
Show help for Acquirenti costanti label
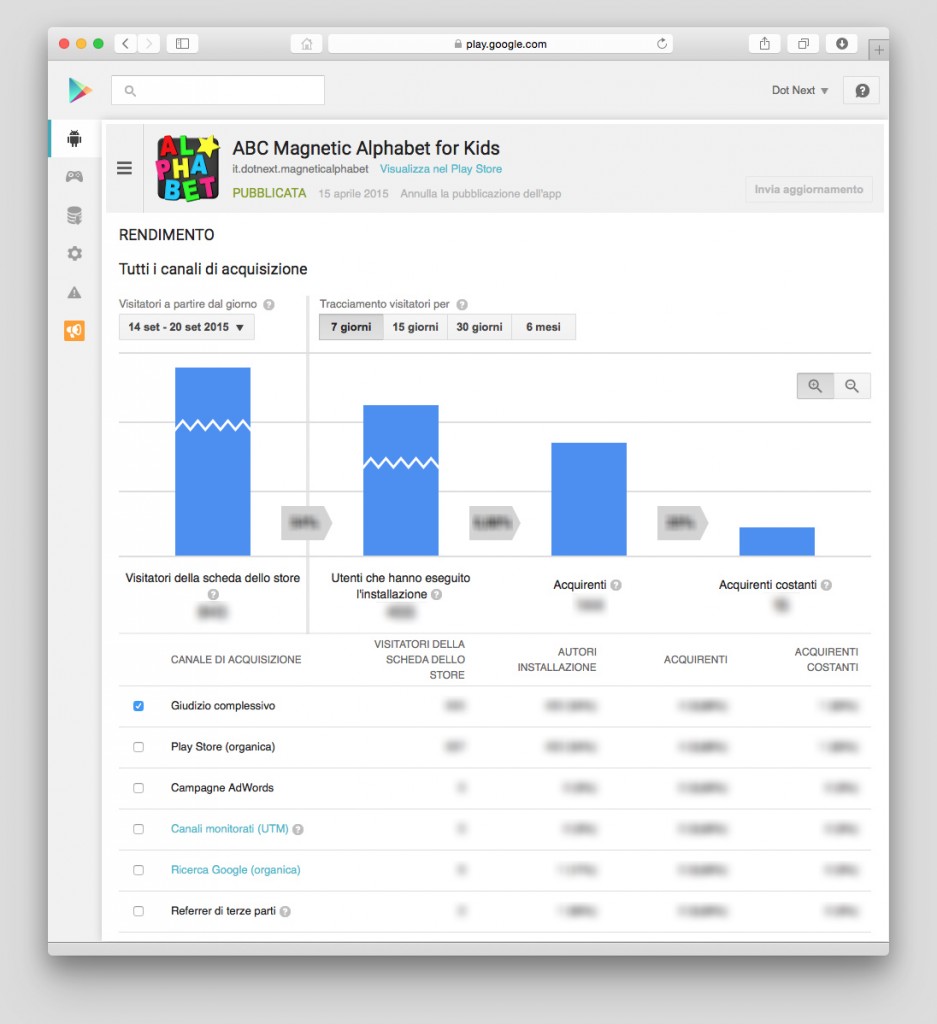826,585
